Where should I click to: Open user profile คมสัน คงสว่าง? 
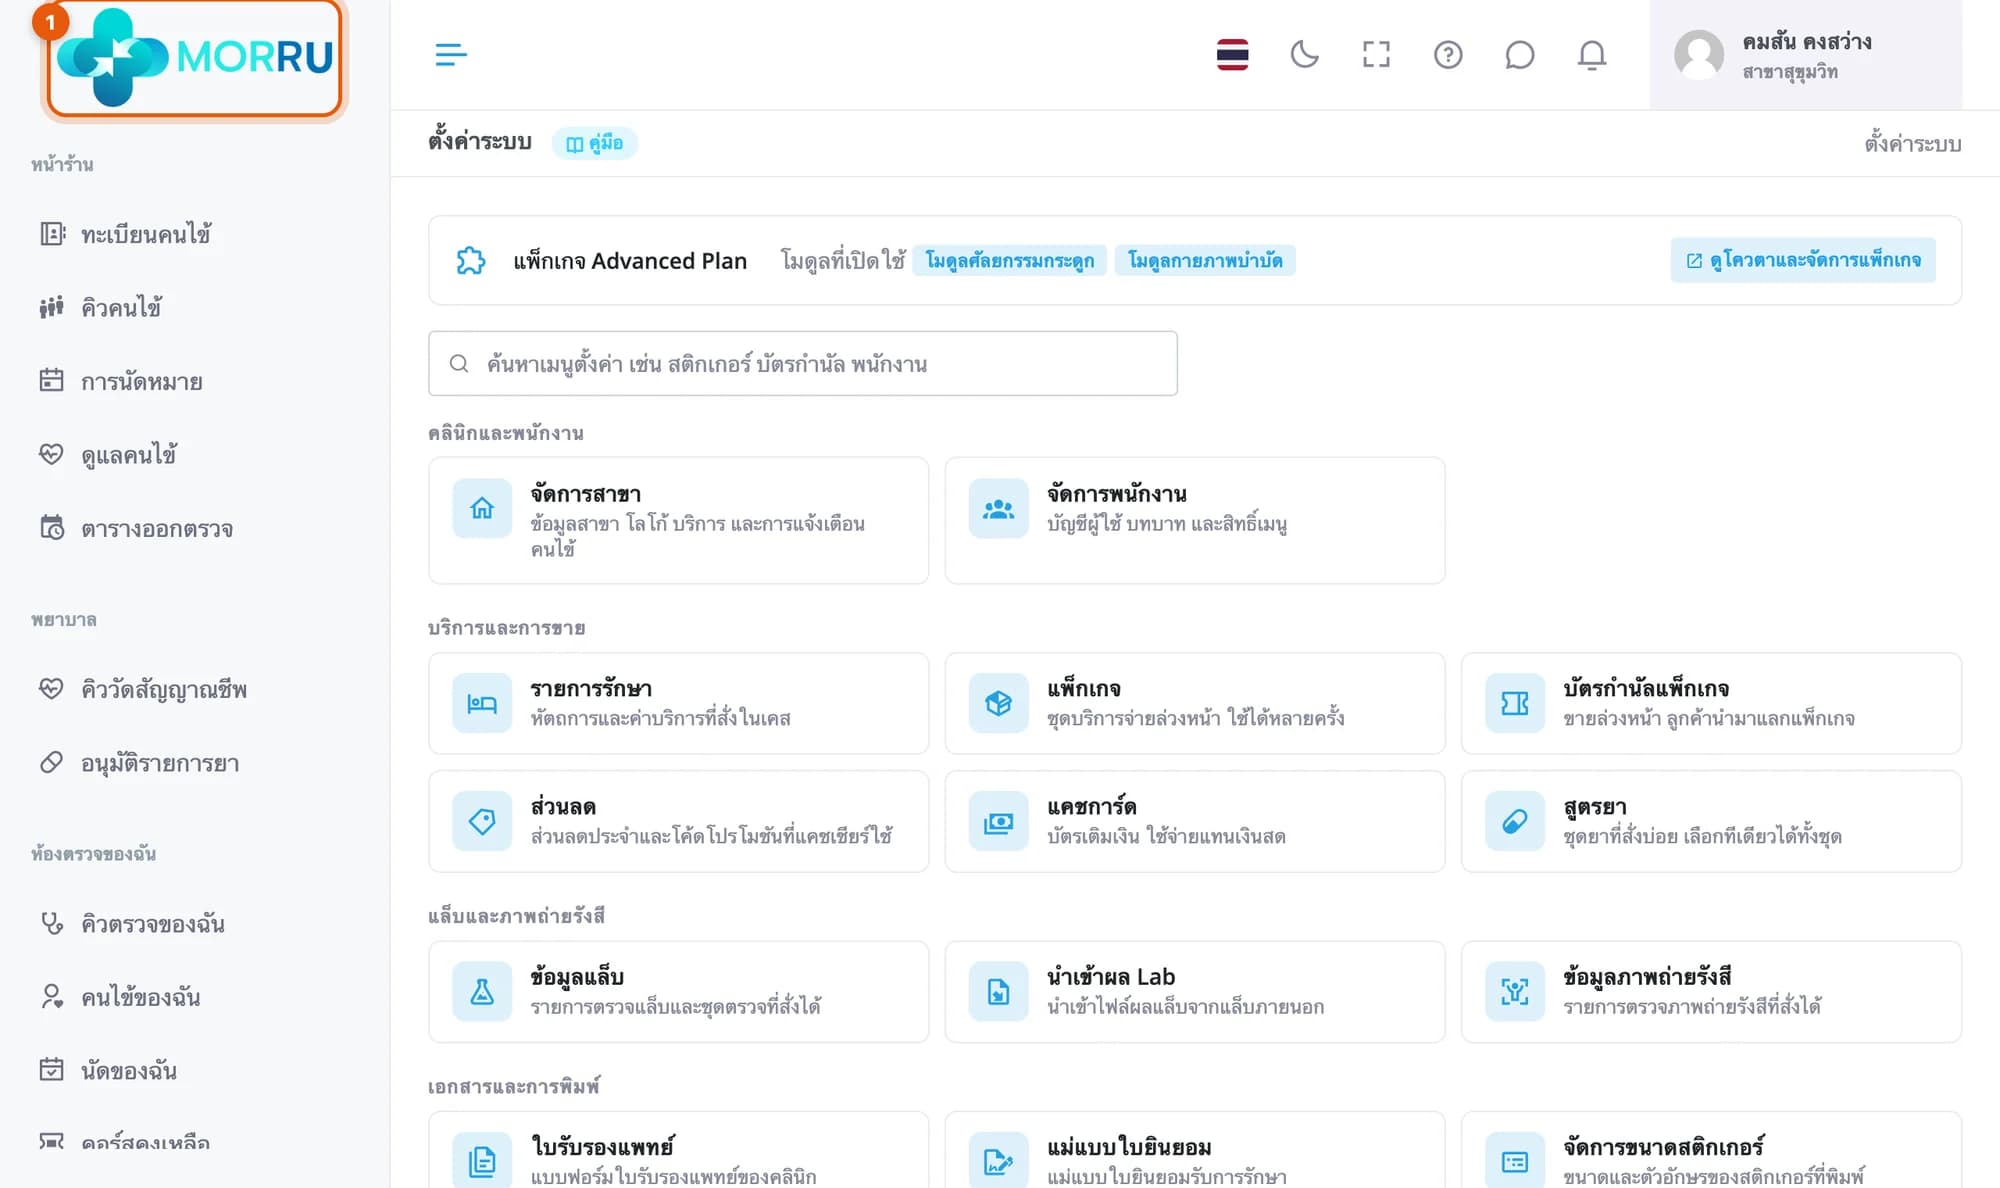(x=1805, y=55)
